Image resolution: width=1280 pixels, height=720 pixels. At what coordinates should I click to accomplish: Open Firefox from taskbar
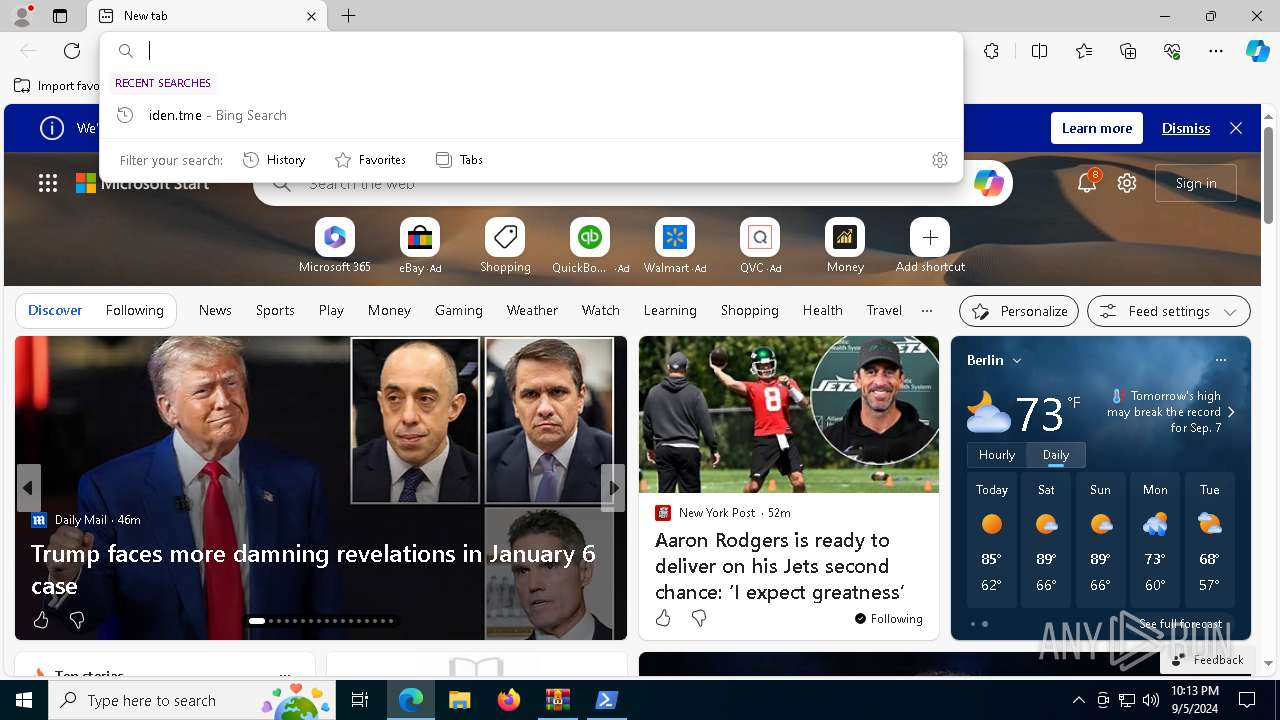[x=509, y=700]
